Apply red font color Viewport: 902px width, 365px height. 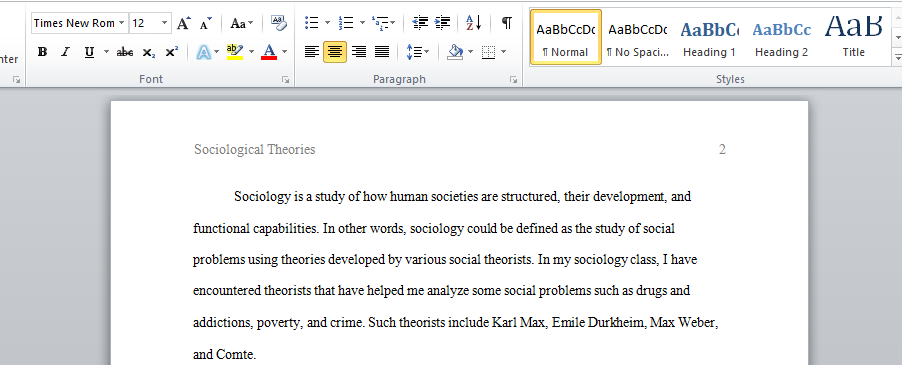(x=269, y=52)
